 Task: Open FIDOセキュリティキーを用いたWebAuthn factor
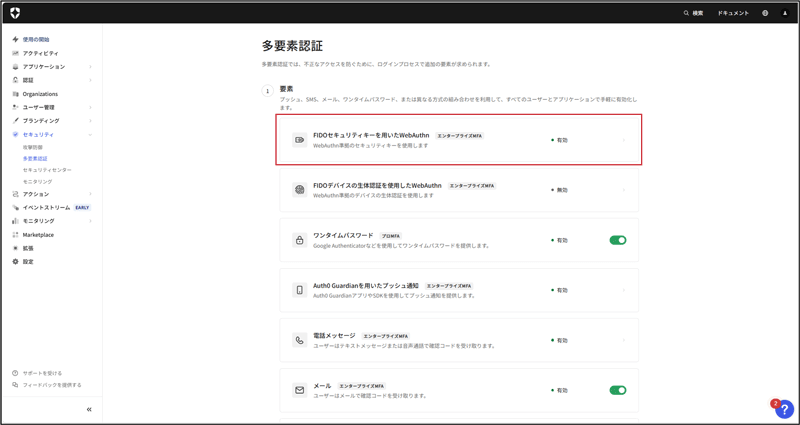[371, 136]
